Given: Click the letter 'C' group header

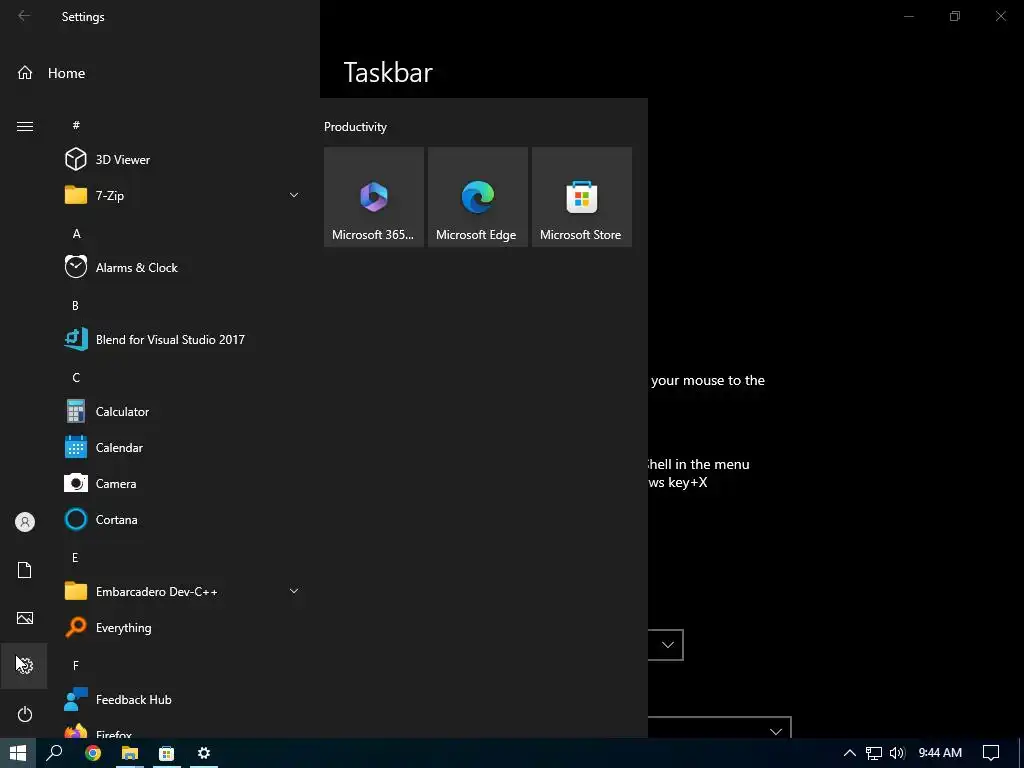Looking at the screenshot, I should point(76,377).
